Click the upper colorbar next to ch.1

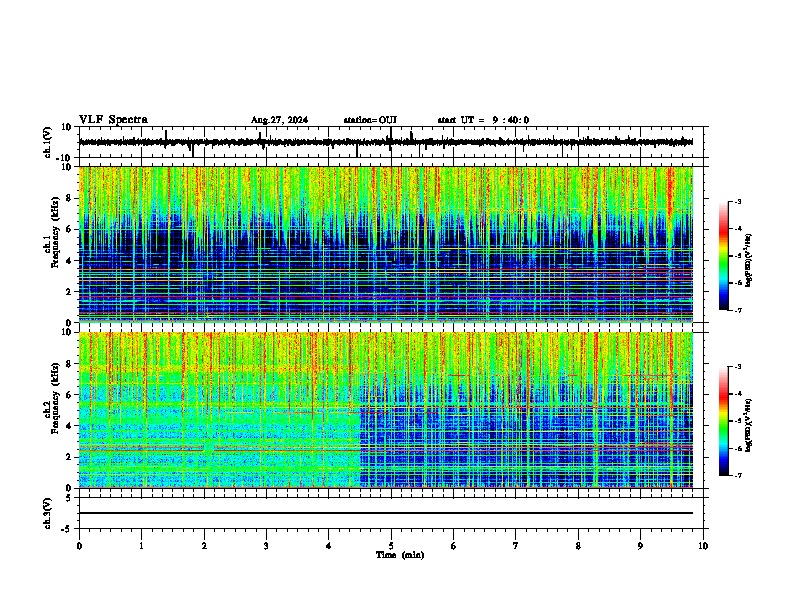pos(724,256)
